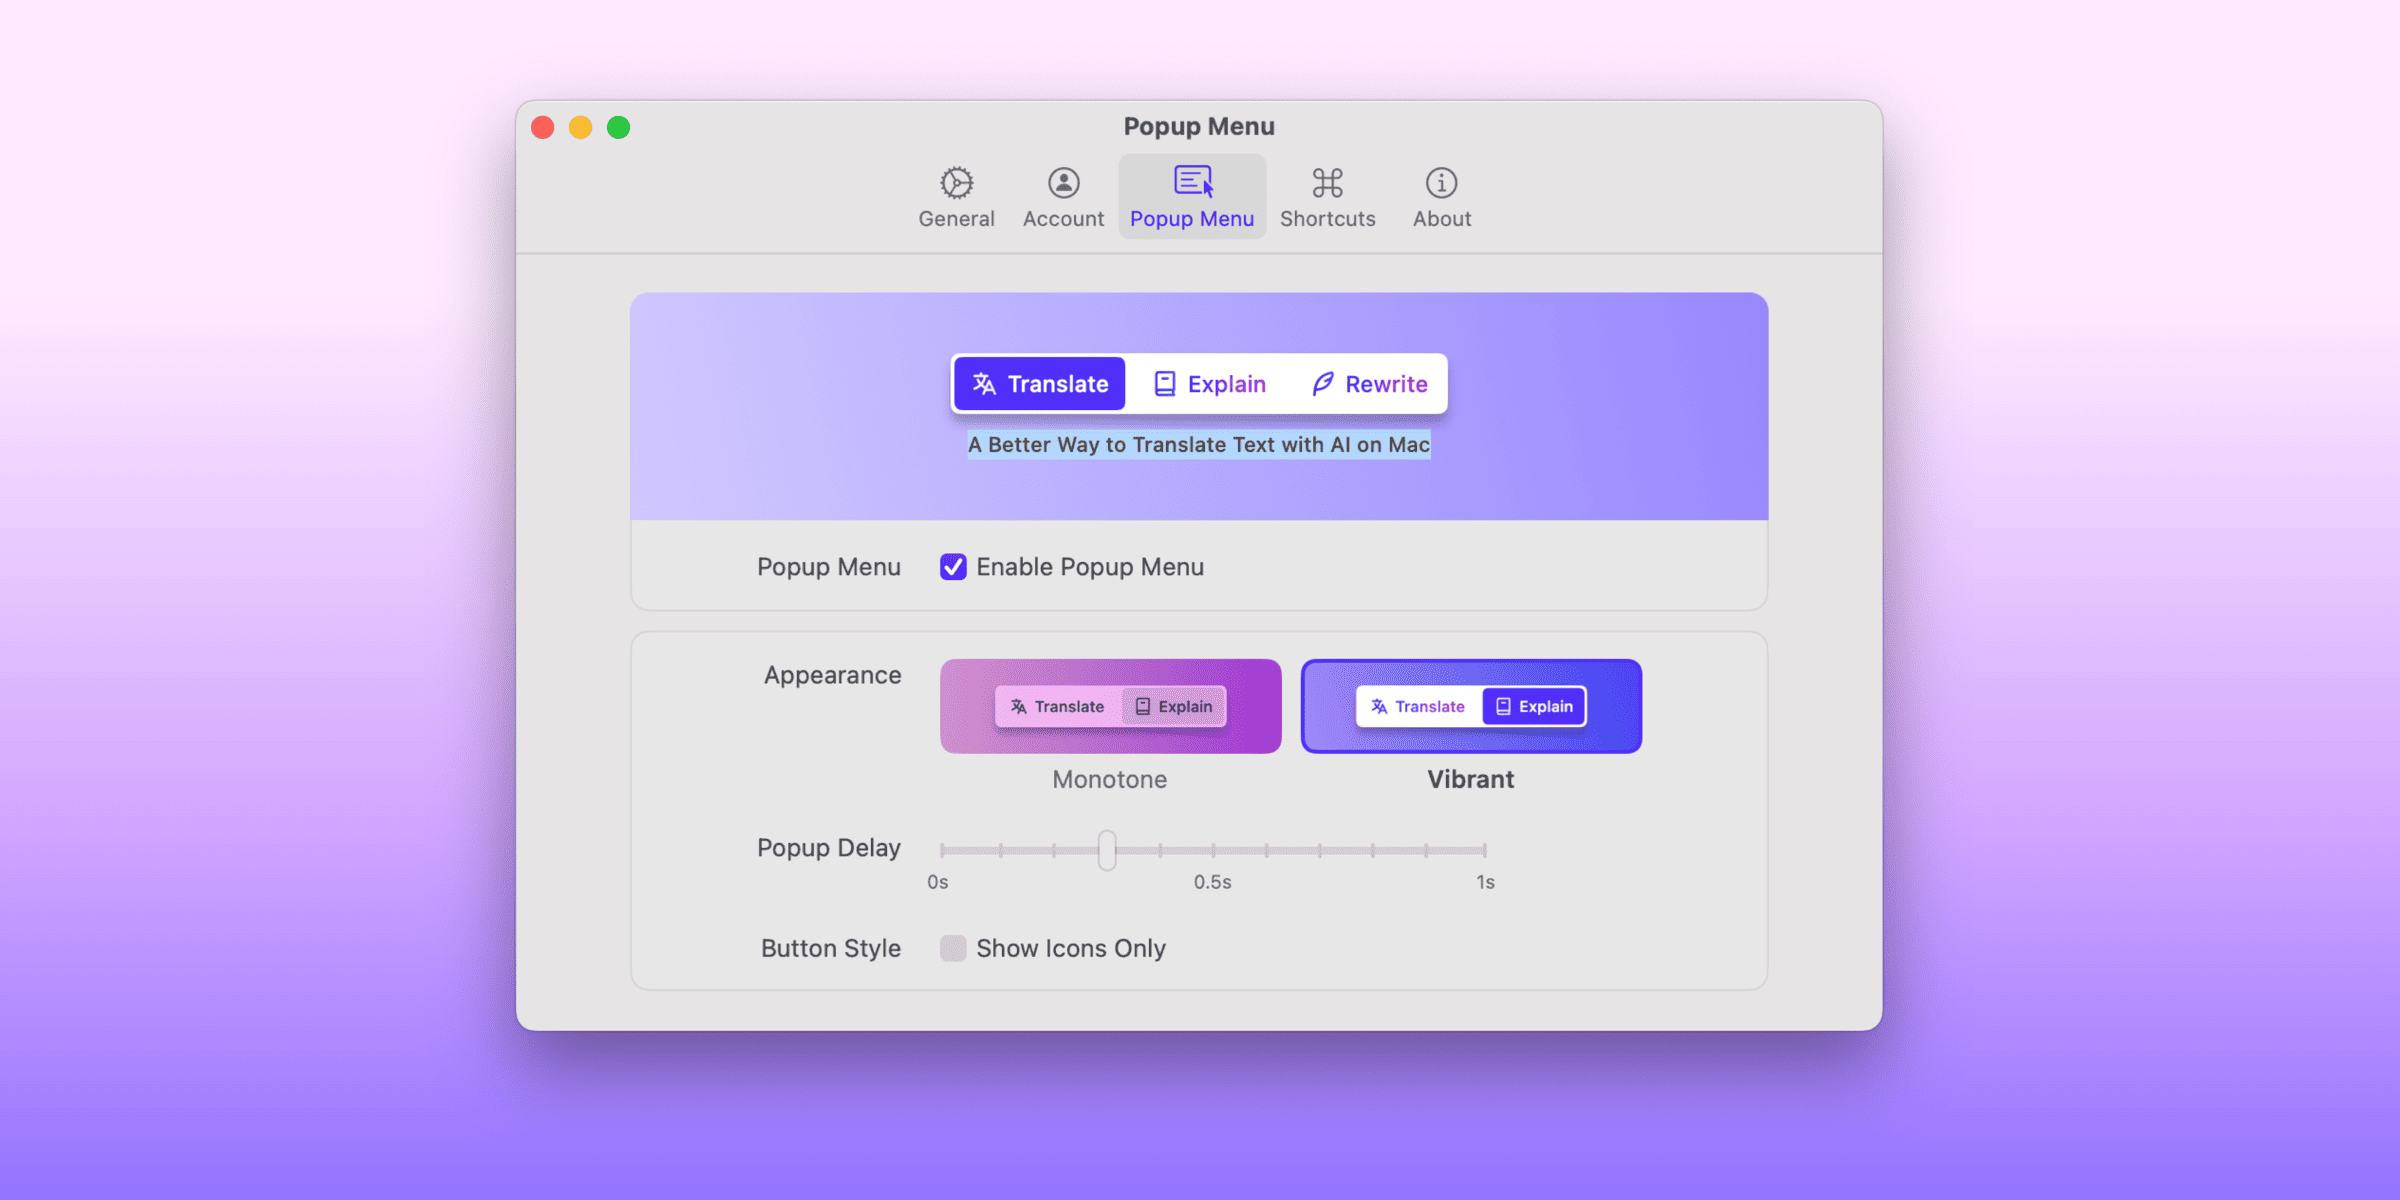This screenshot has height=1200, width=2400.
Task: Click the Appearance setting label
Action: point(832,675)
